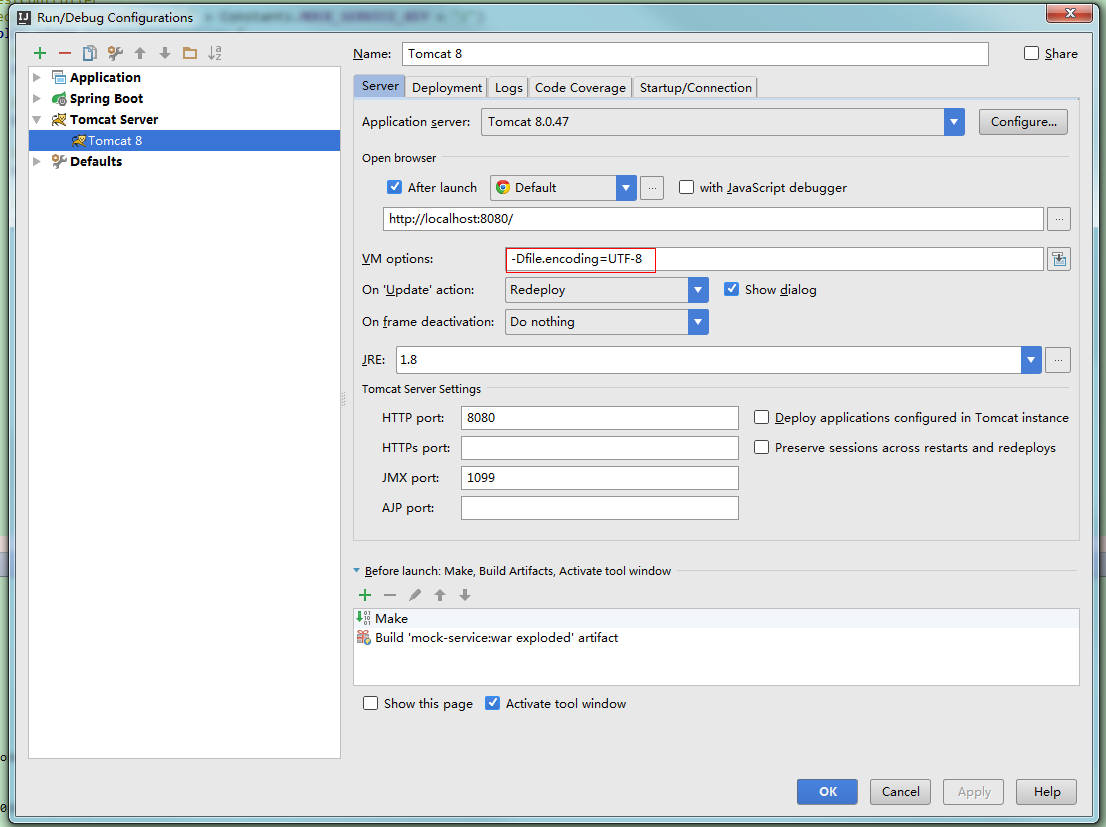The width and height of the screenshot is (1106, 827).
Task: Check Show this page checkbox
Action: click(370, 704)
